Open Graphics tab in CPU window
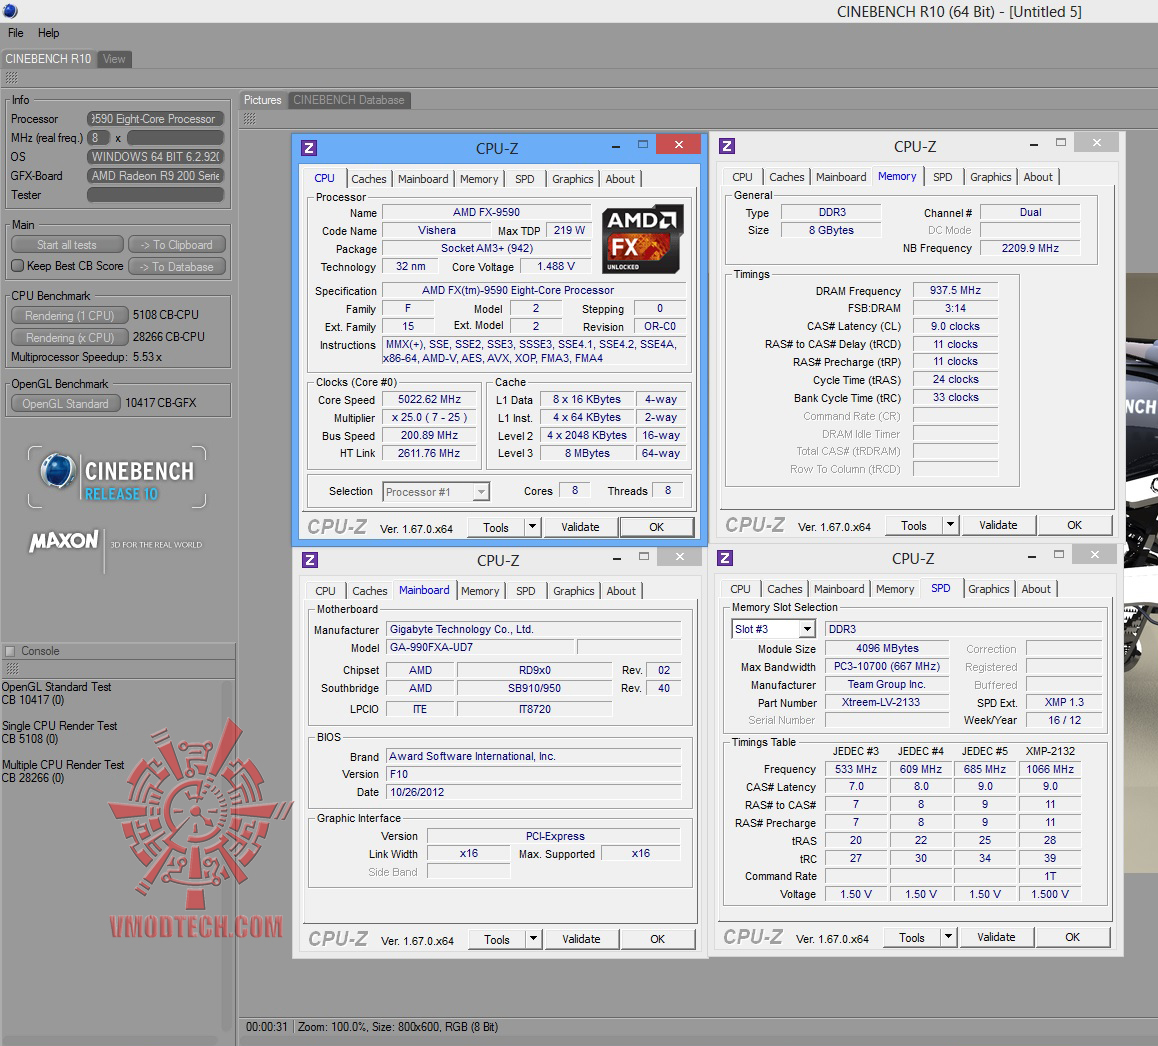1158x1046 pixels. (x=572, y=179)
